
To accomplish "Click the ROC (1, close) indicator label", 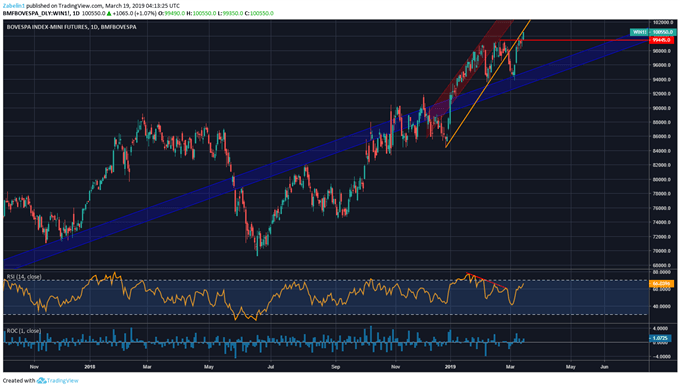I will pos(24,331).
